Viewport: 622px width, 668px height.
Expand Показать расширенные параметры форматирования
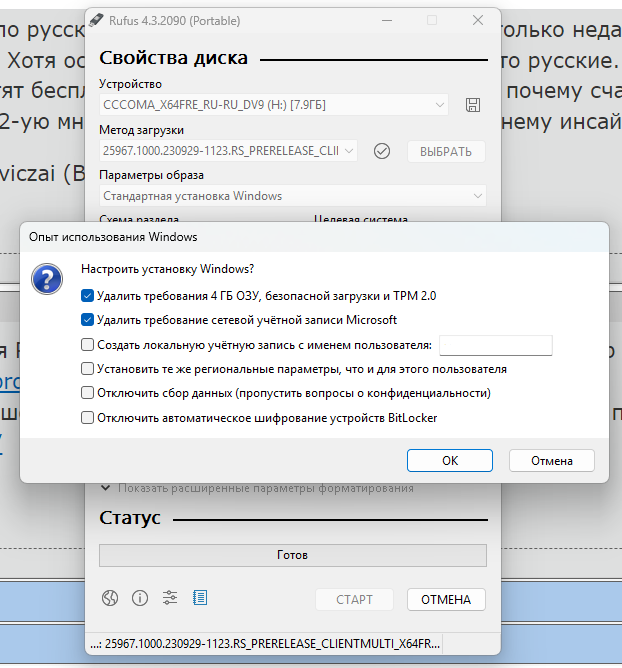[x=257, y=488]
